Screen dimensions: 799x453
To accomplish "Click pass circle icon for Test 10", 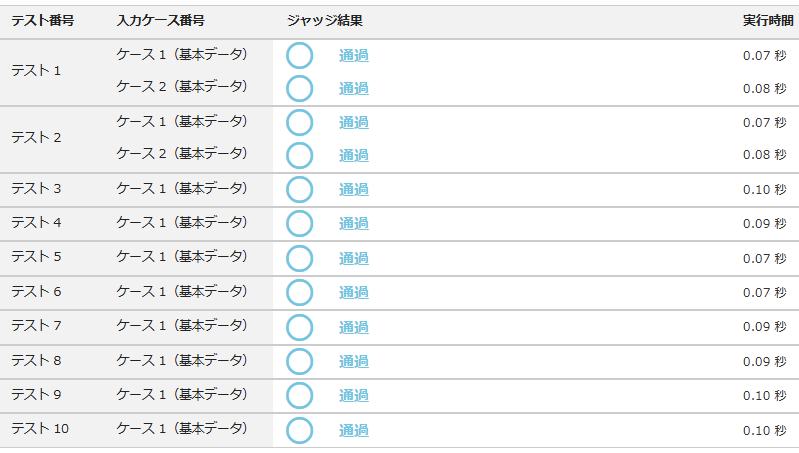I will [300, 431].
